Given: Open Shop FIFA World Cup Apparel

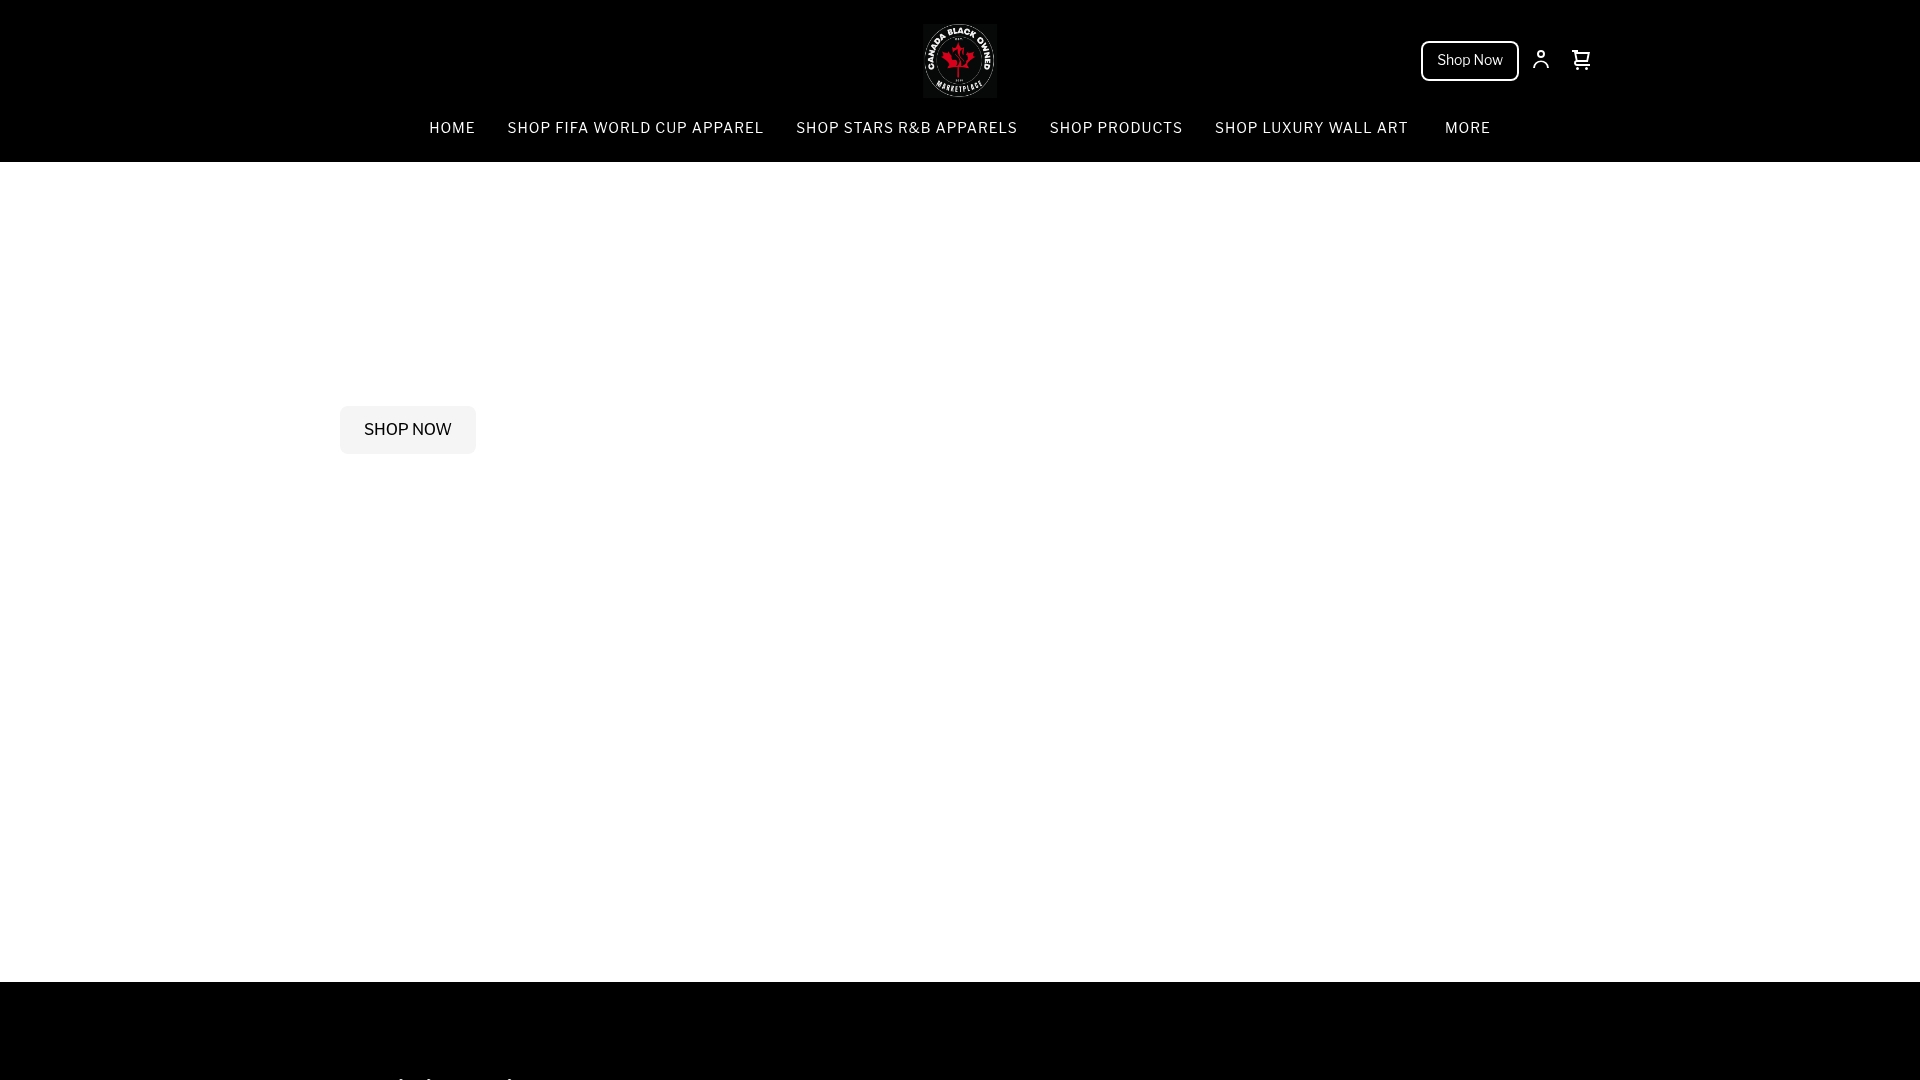Looking at the screenshot, I should click(x=635, y=128).
